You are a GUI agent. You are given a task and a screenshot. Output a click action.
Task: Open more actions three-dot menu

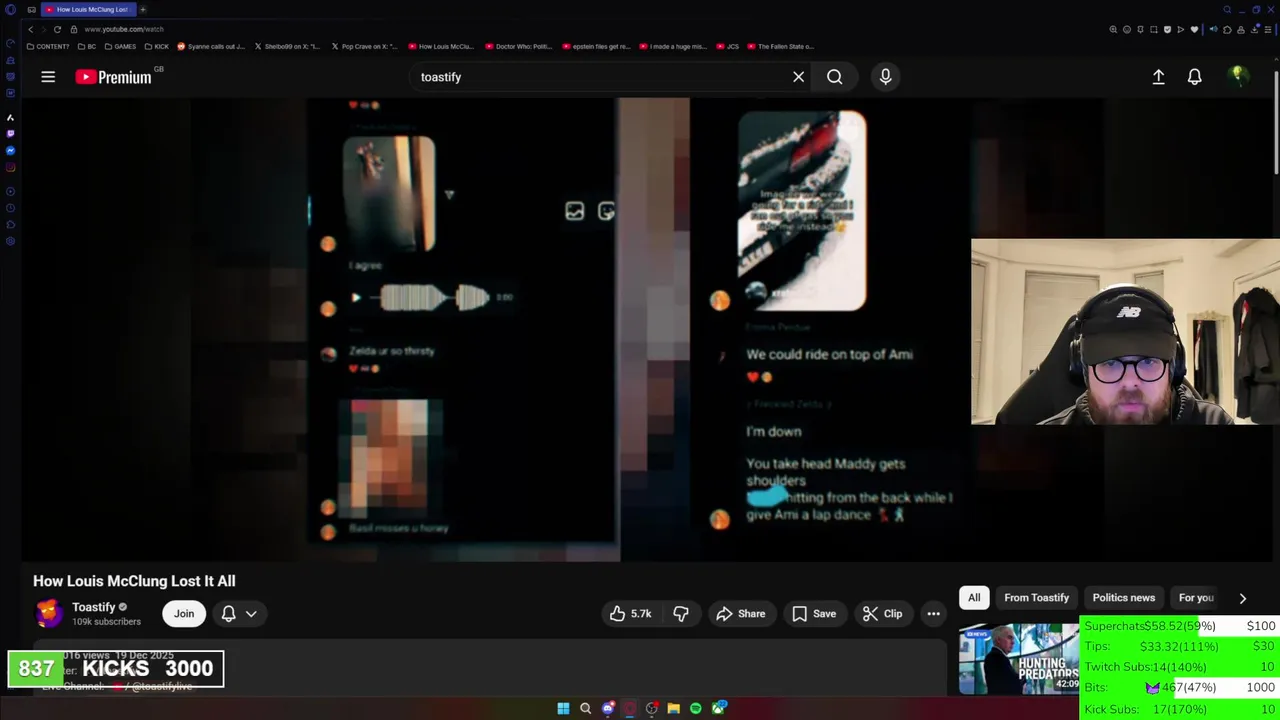pyautogui.click(x=933, y=614)
